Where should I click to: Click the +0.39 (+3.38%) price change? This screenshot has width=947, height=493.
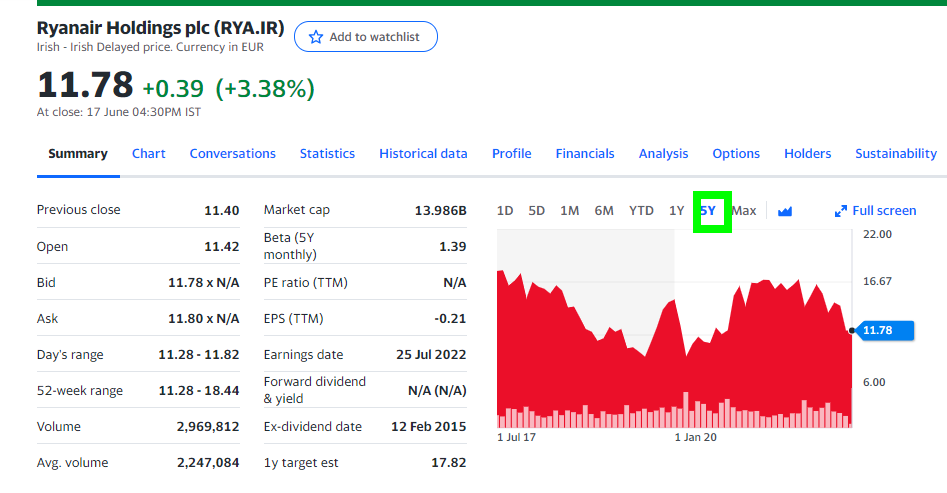[228, 89]
